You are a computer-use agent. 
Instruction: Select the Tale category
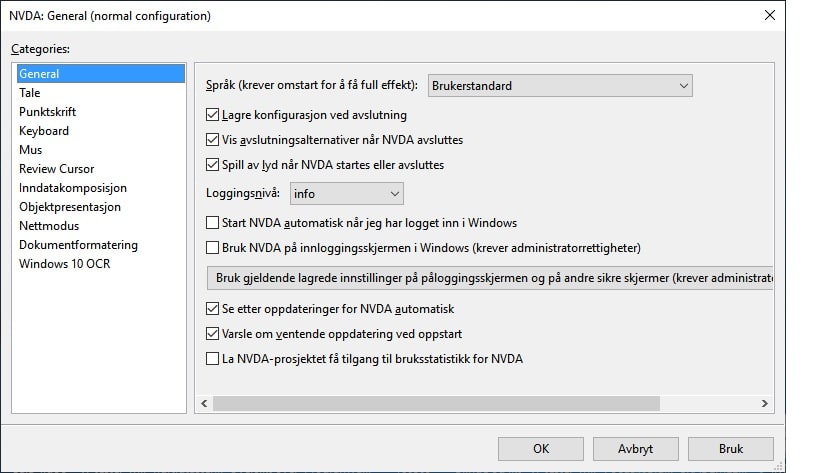coord(30,93)
